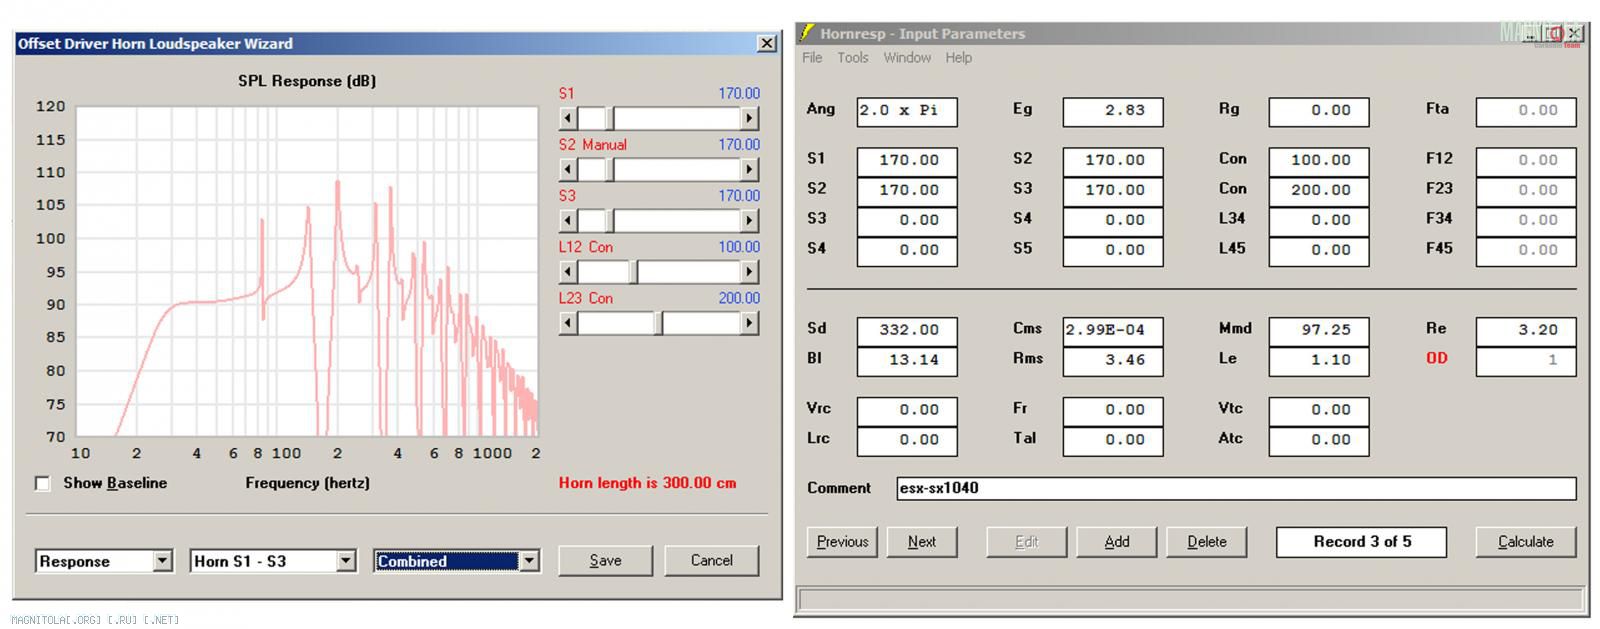1600x629 pixels.
Task: Click the Save button in wizard
Action: (605, 561)
